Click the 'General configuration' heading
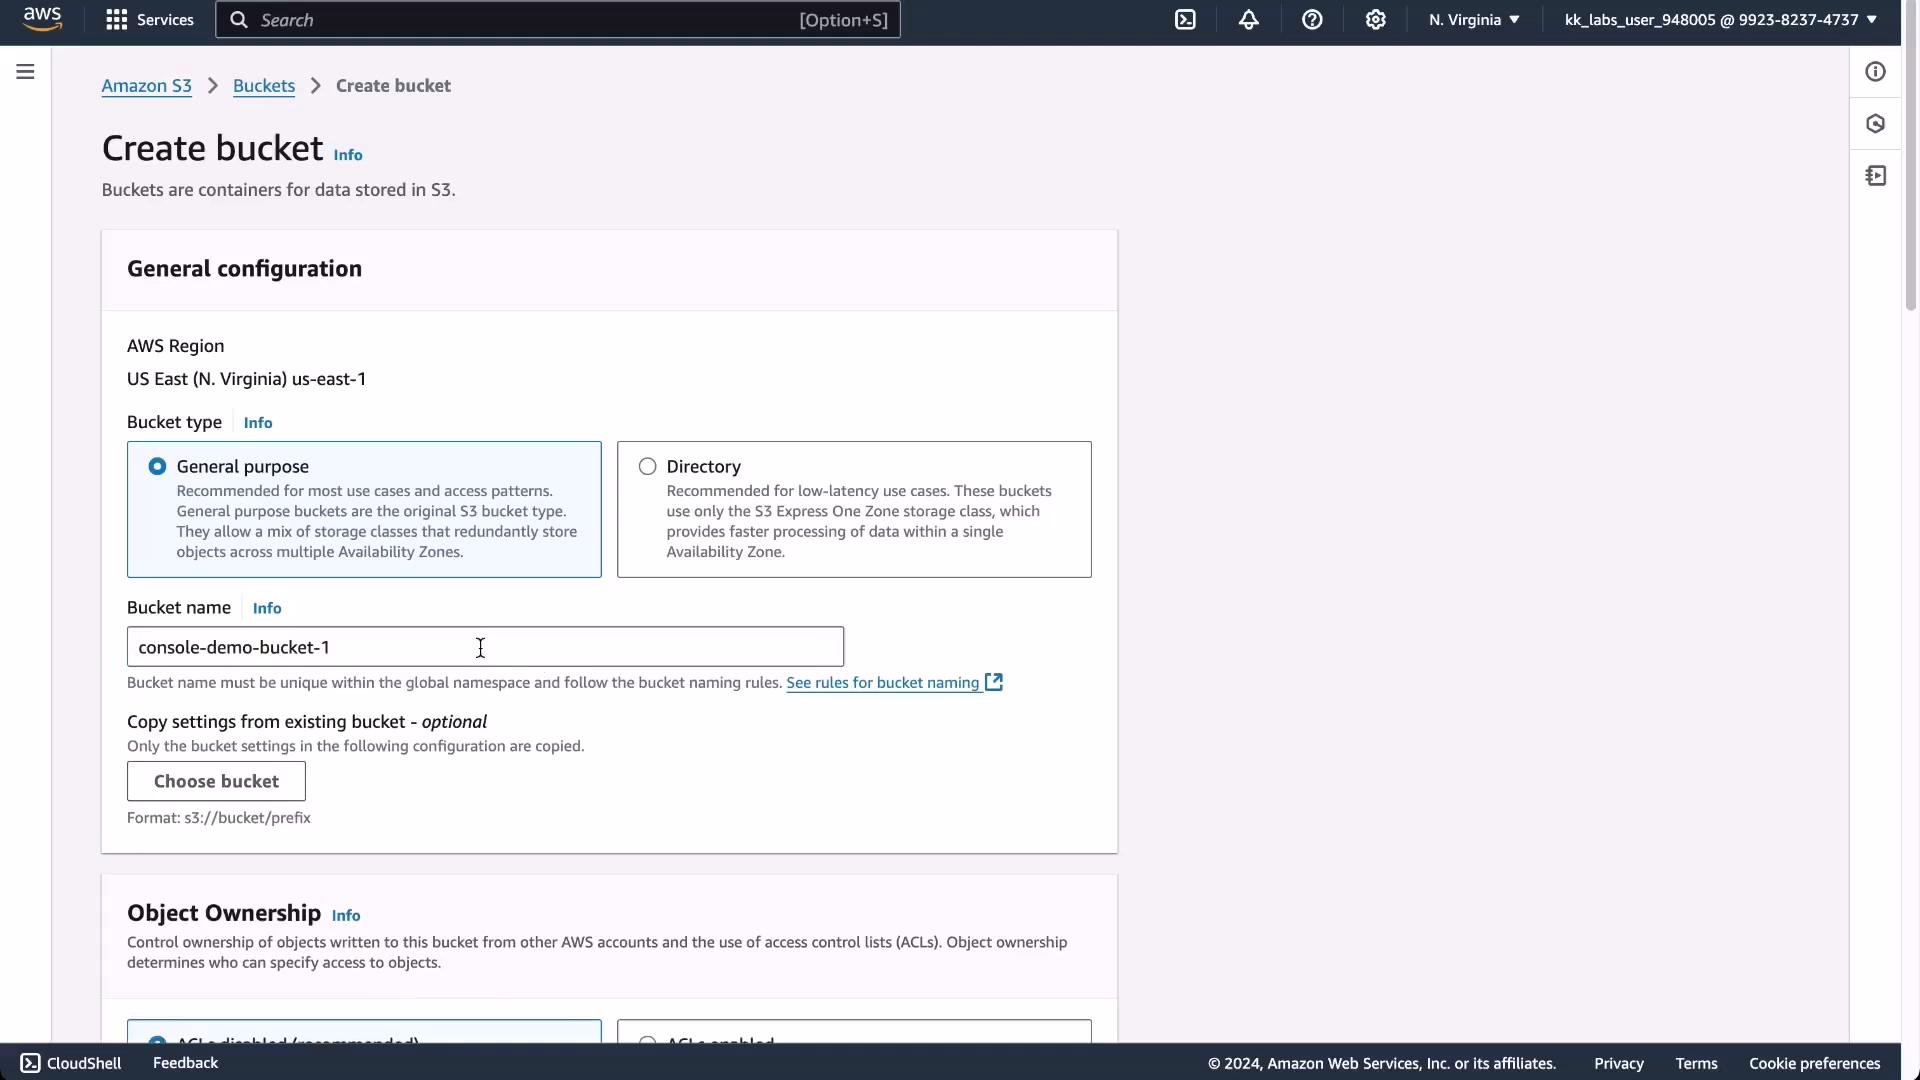The image size is (1920, 1080). click(244, 269)
